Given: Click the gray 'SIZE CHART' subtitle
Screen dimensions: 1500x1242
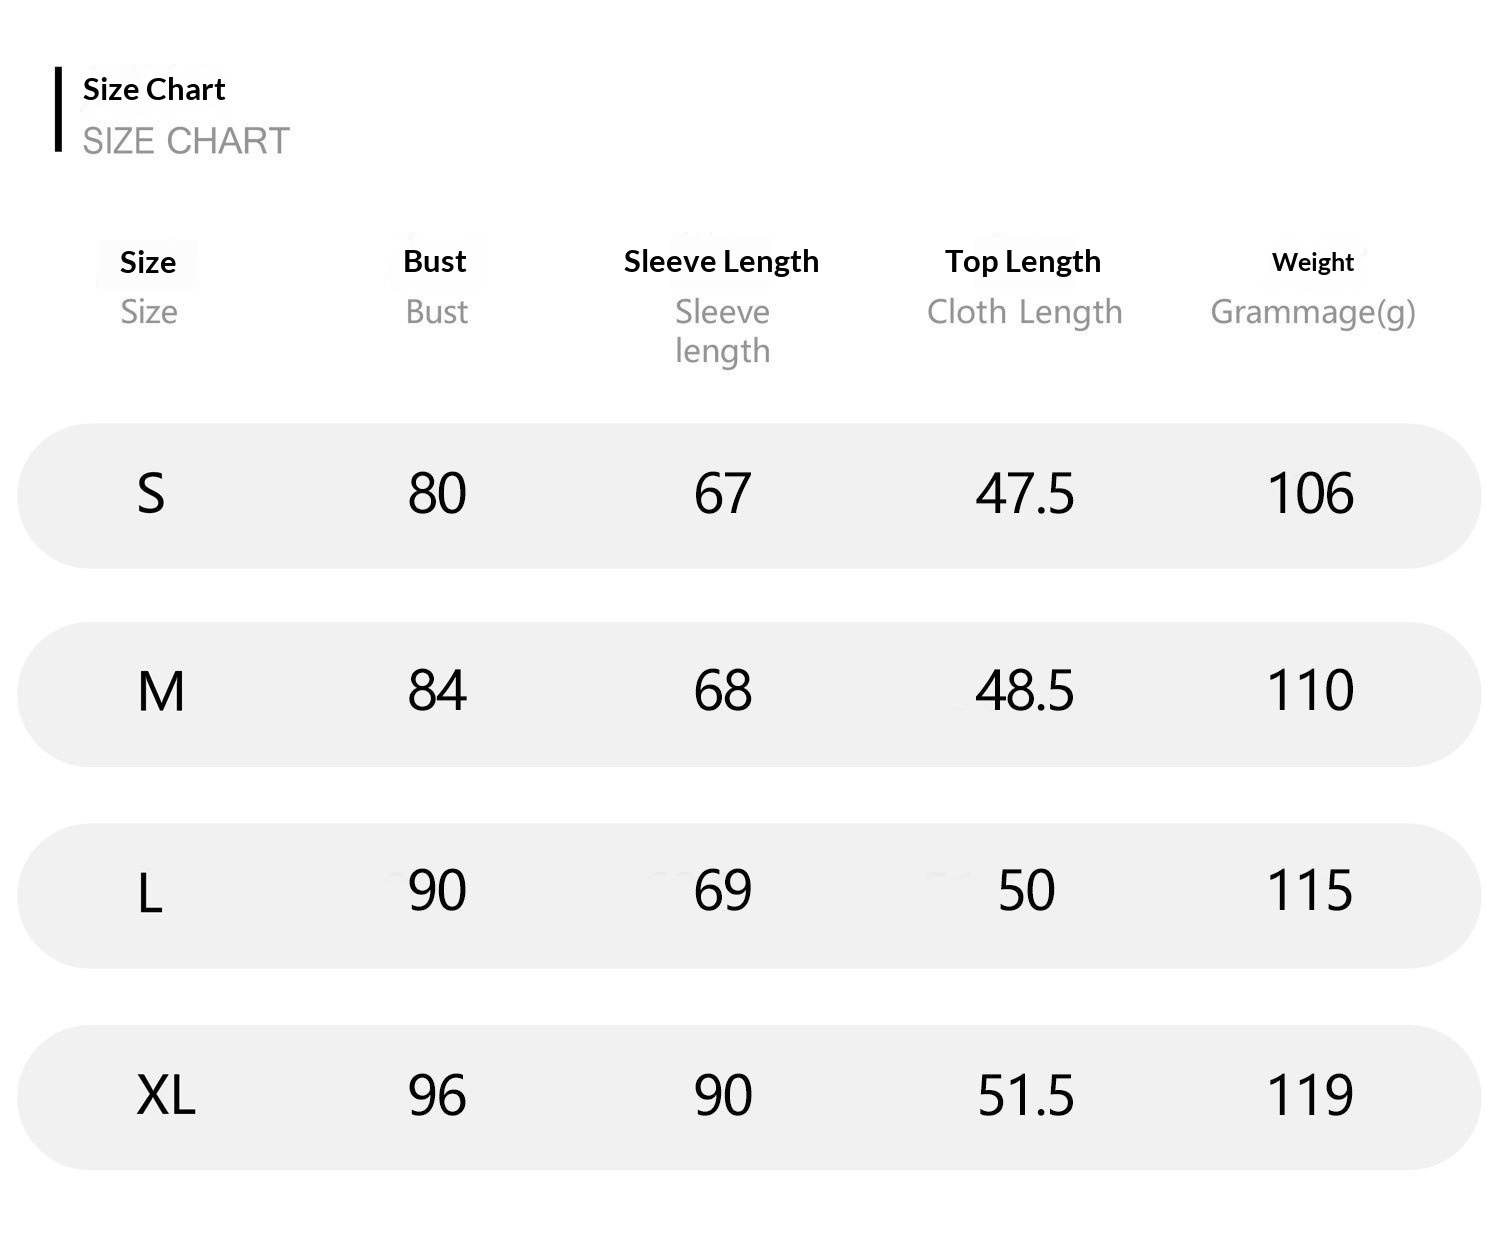Looking at the screenshot, I should (x=186, y=141).
